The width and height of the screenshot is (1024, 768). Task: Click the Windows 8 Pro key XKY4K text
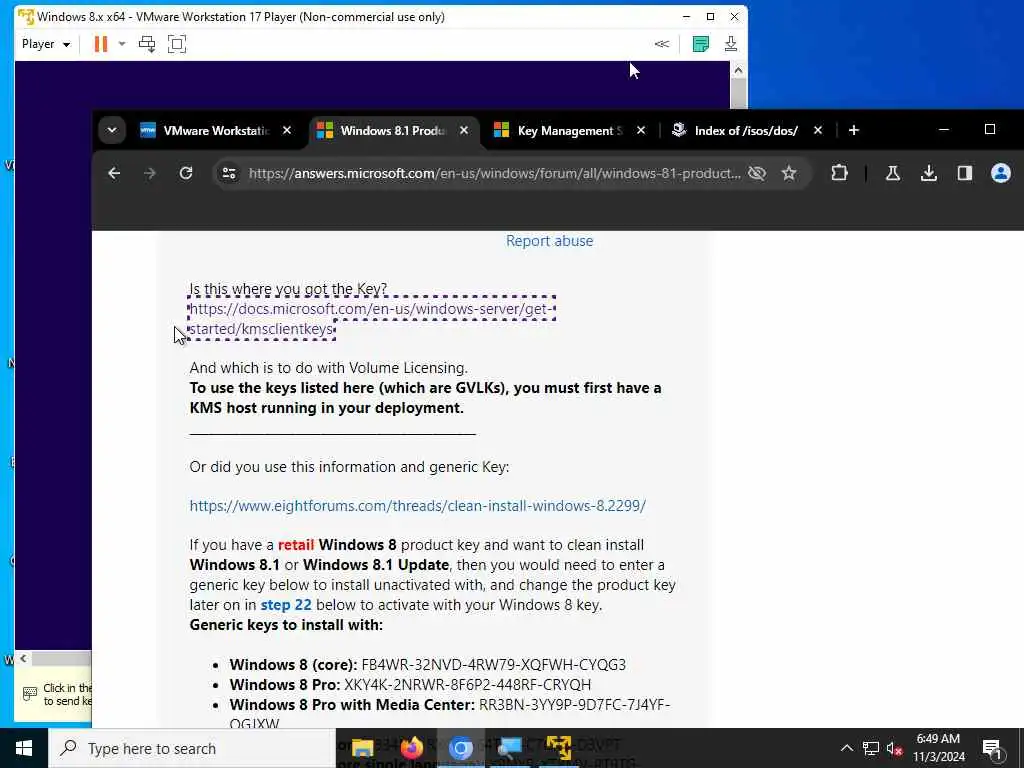[x=467, y=684]
